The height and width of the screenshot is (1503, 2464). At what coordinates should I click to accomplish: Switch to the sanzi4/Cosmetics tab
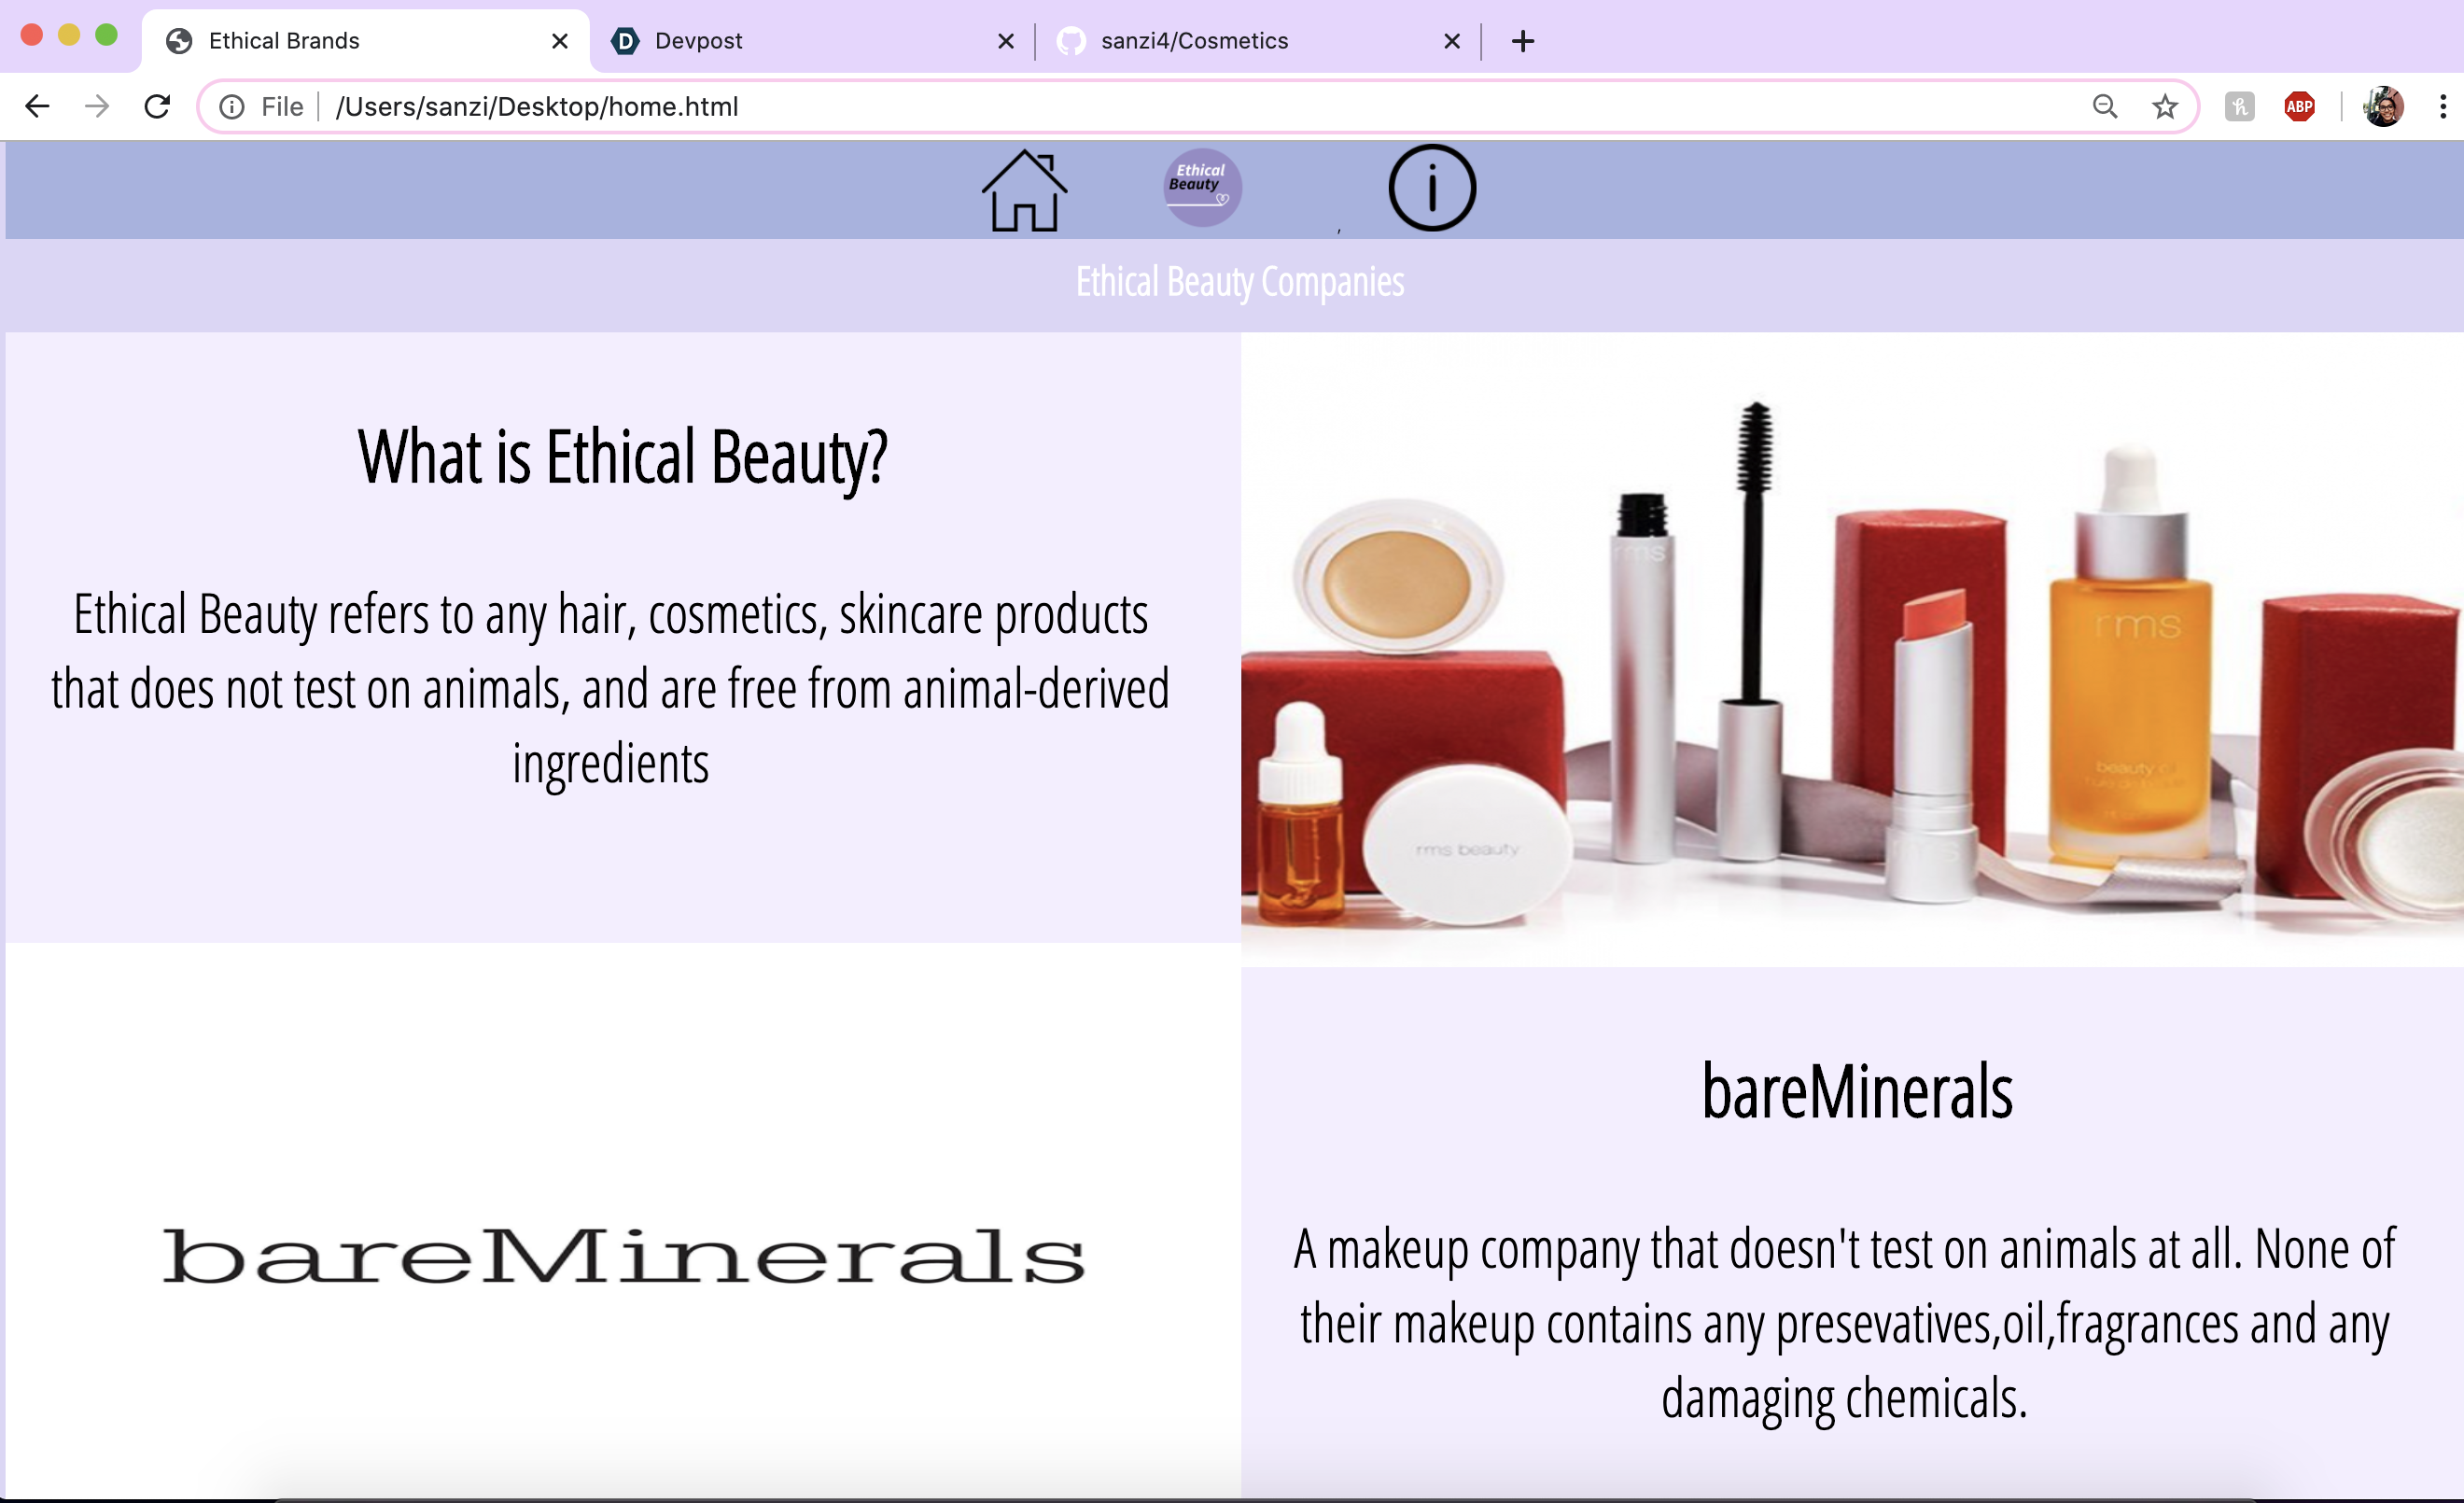1195,41
